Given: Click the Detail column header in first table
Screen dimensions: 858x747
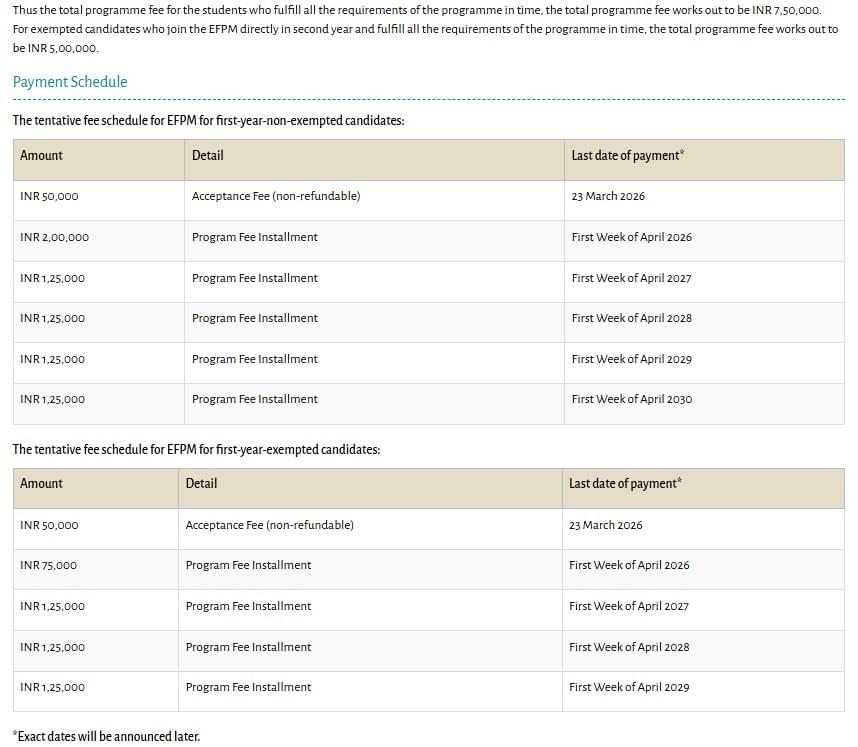Looking at the screenshot, I should point(208,157).
